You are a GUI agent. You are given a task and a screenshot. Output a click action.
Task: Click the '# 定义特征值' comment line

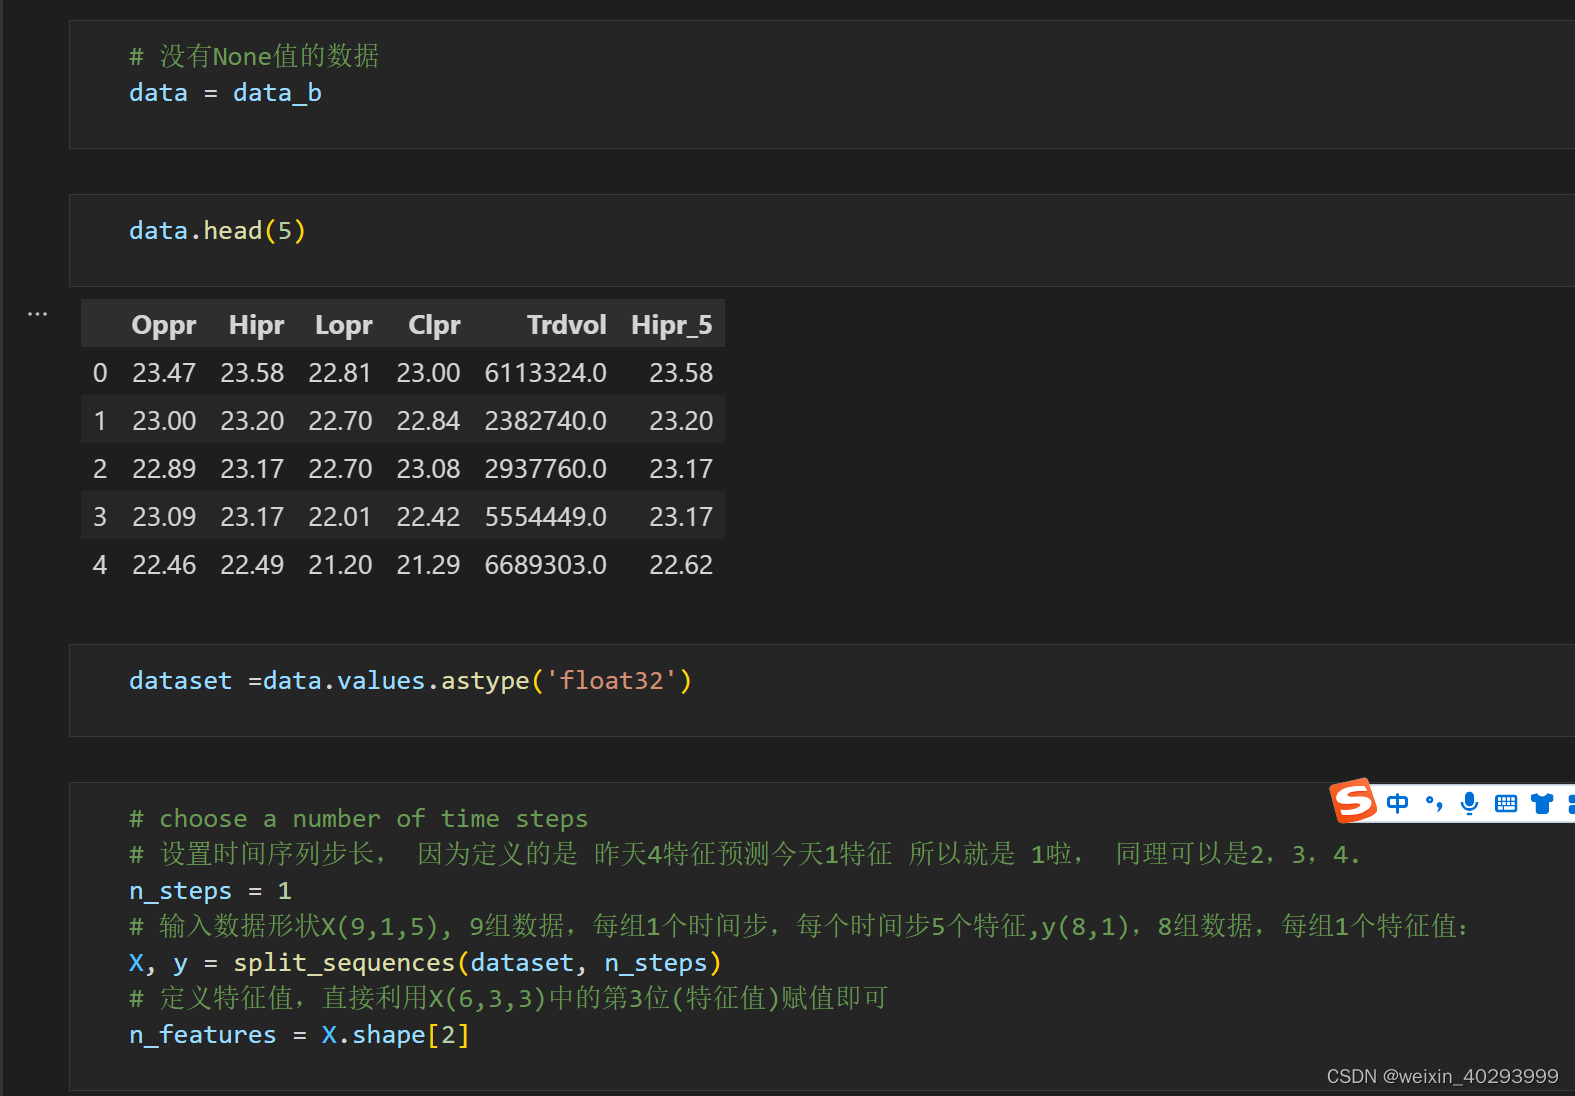click(x=508, y=999)
